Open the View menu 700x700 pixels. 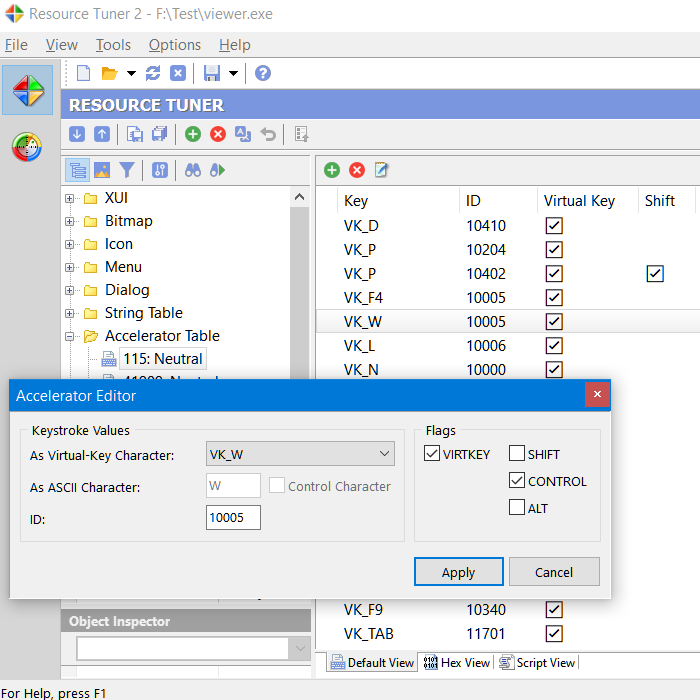(x=62, y=45)
